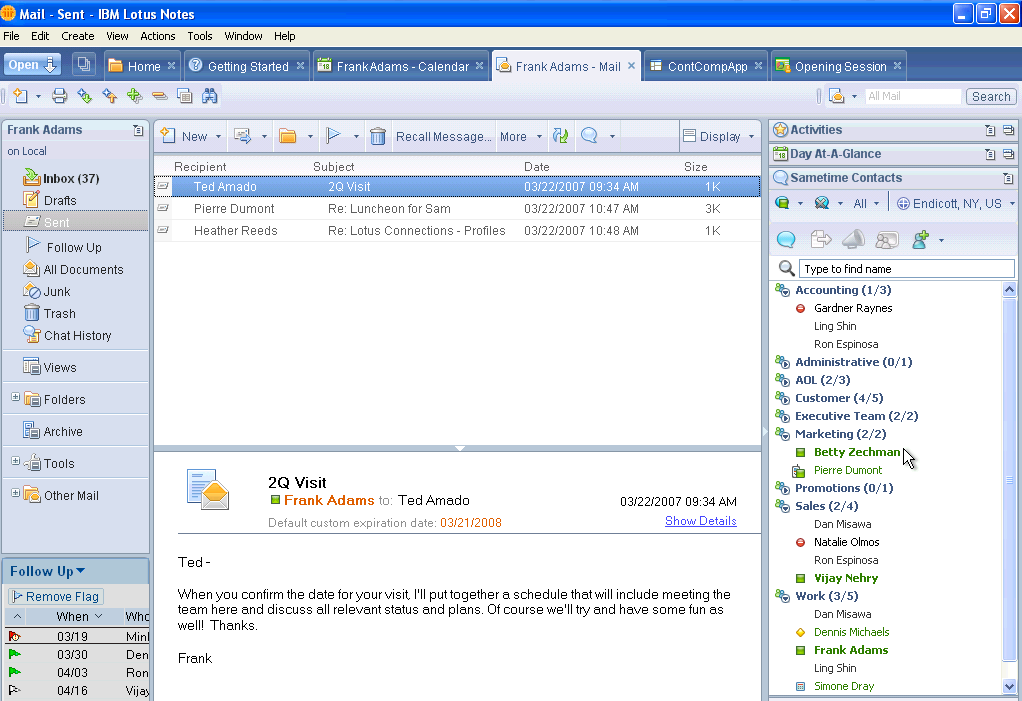Viewport: 1022px width, 701px height.
Task: Click the contacts list scrollbar down arrow
Action: (1009, 686)
